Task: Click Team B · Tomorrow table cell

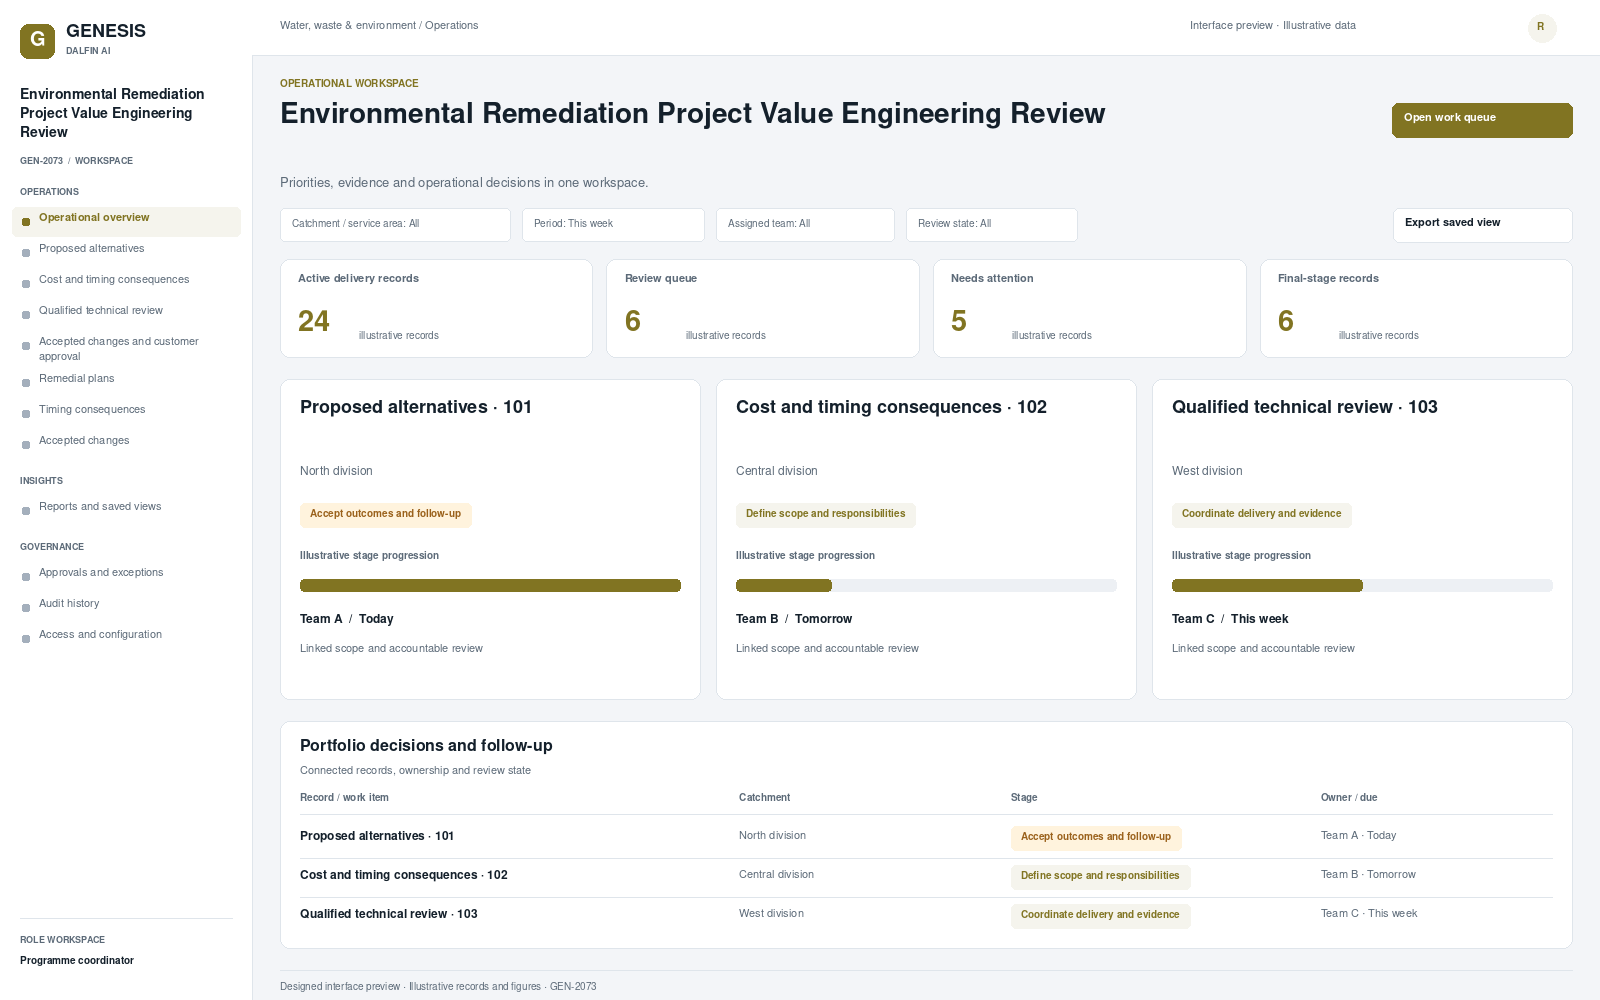Action: [1368, 875]
